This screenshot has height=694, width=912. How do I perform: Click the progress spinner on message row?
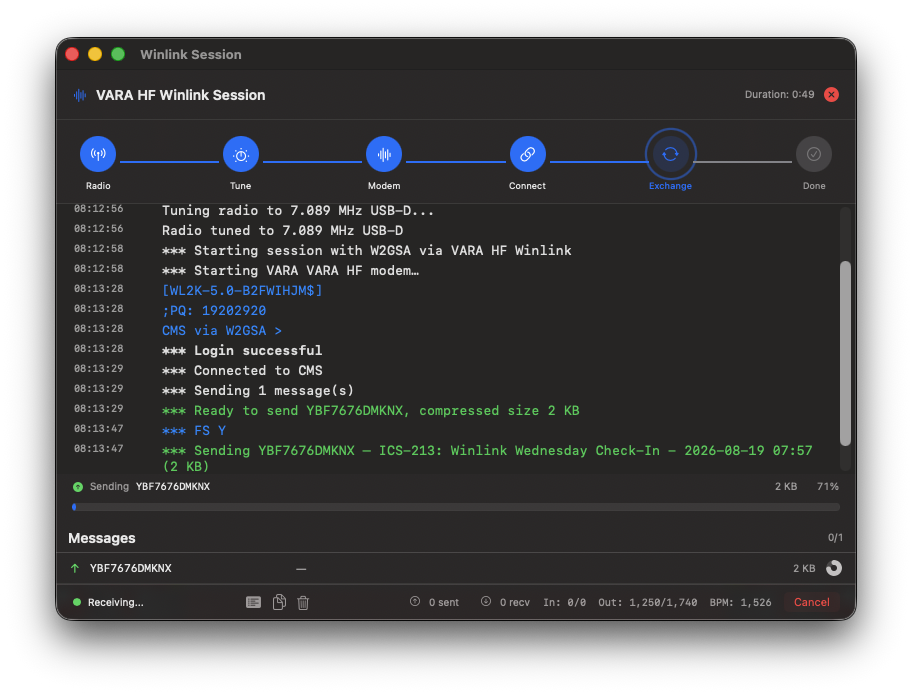(x=833, y=568)
